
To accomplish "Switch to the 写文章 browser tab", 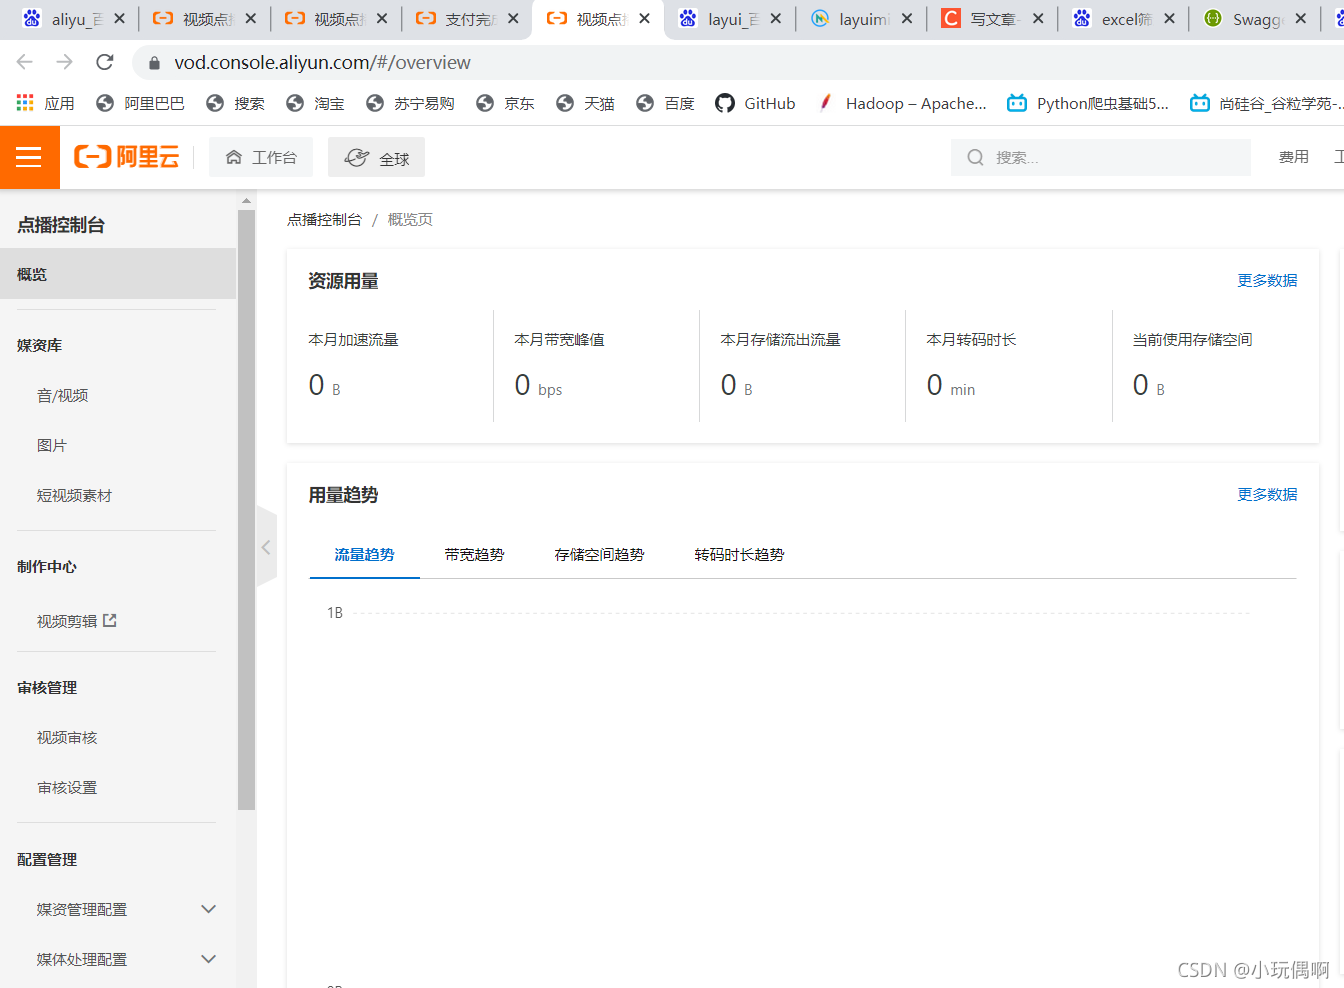I will (992, 19).
